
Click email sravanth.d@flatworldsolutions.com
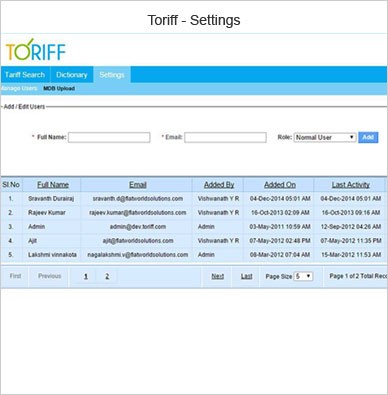pos(138,199)
